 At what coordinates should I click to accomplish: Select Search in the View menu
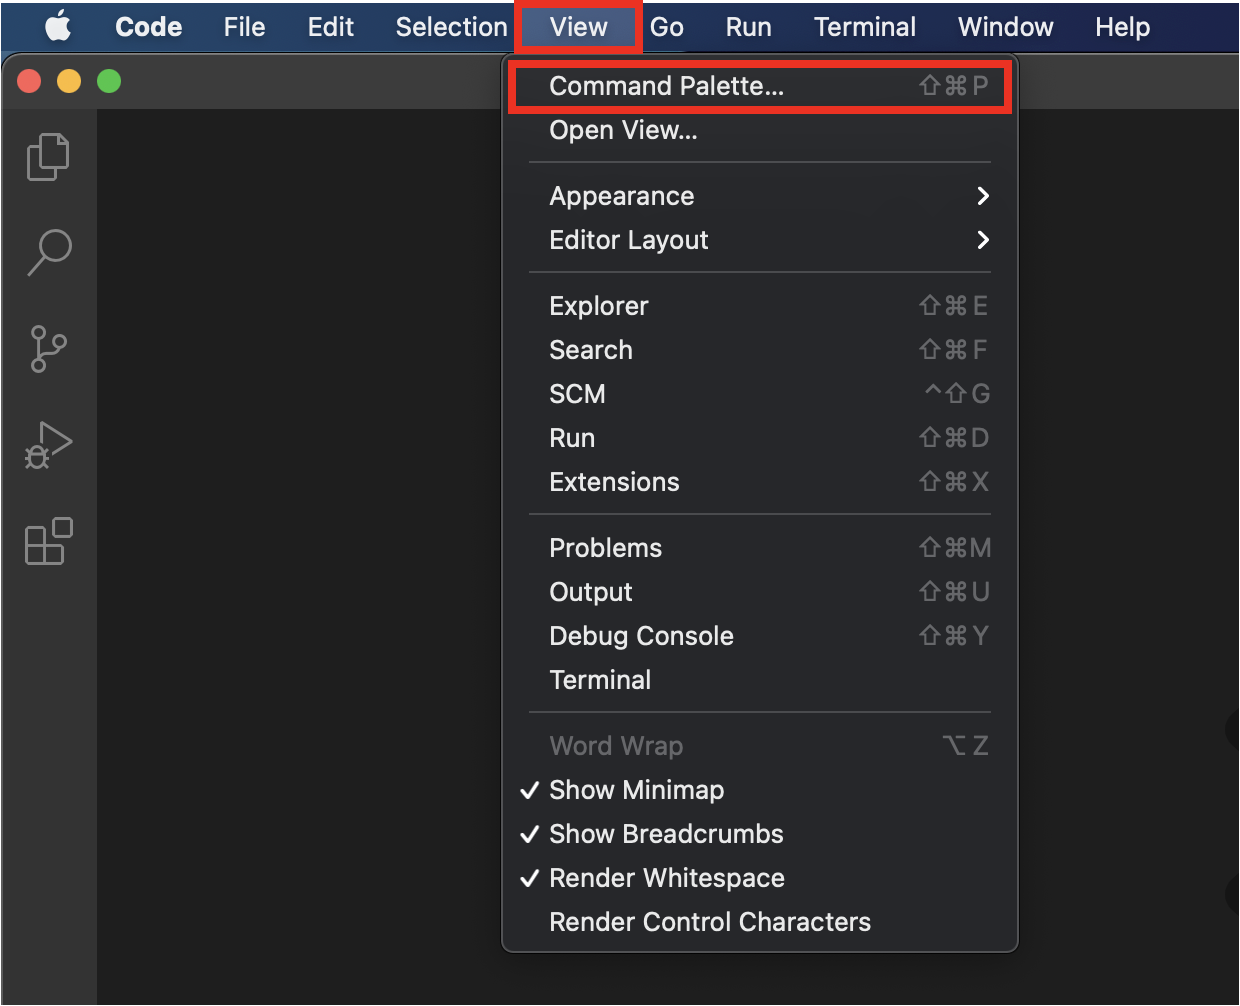[759, 350]
